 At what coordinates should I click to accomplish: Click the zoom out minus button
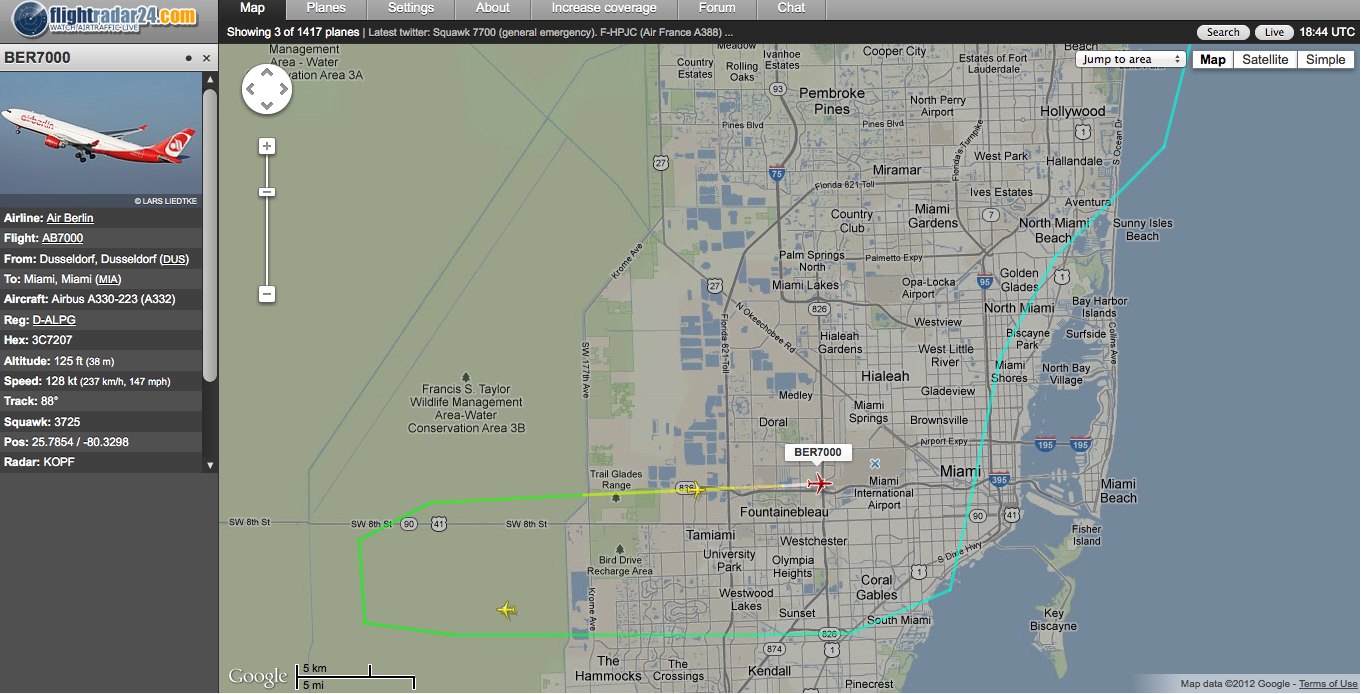(267, 294)
